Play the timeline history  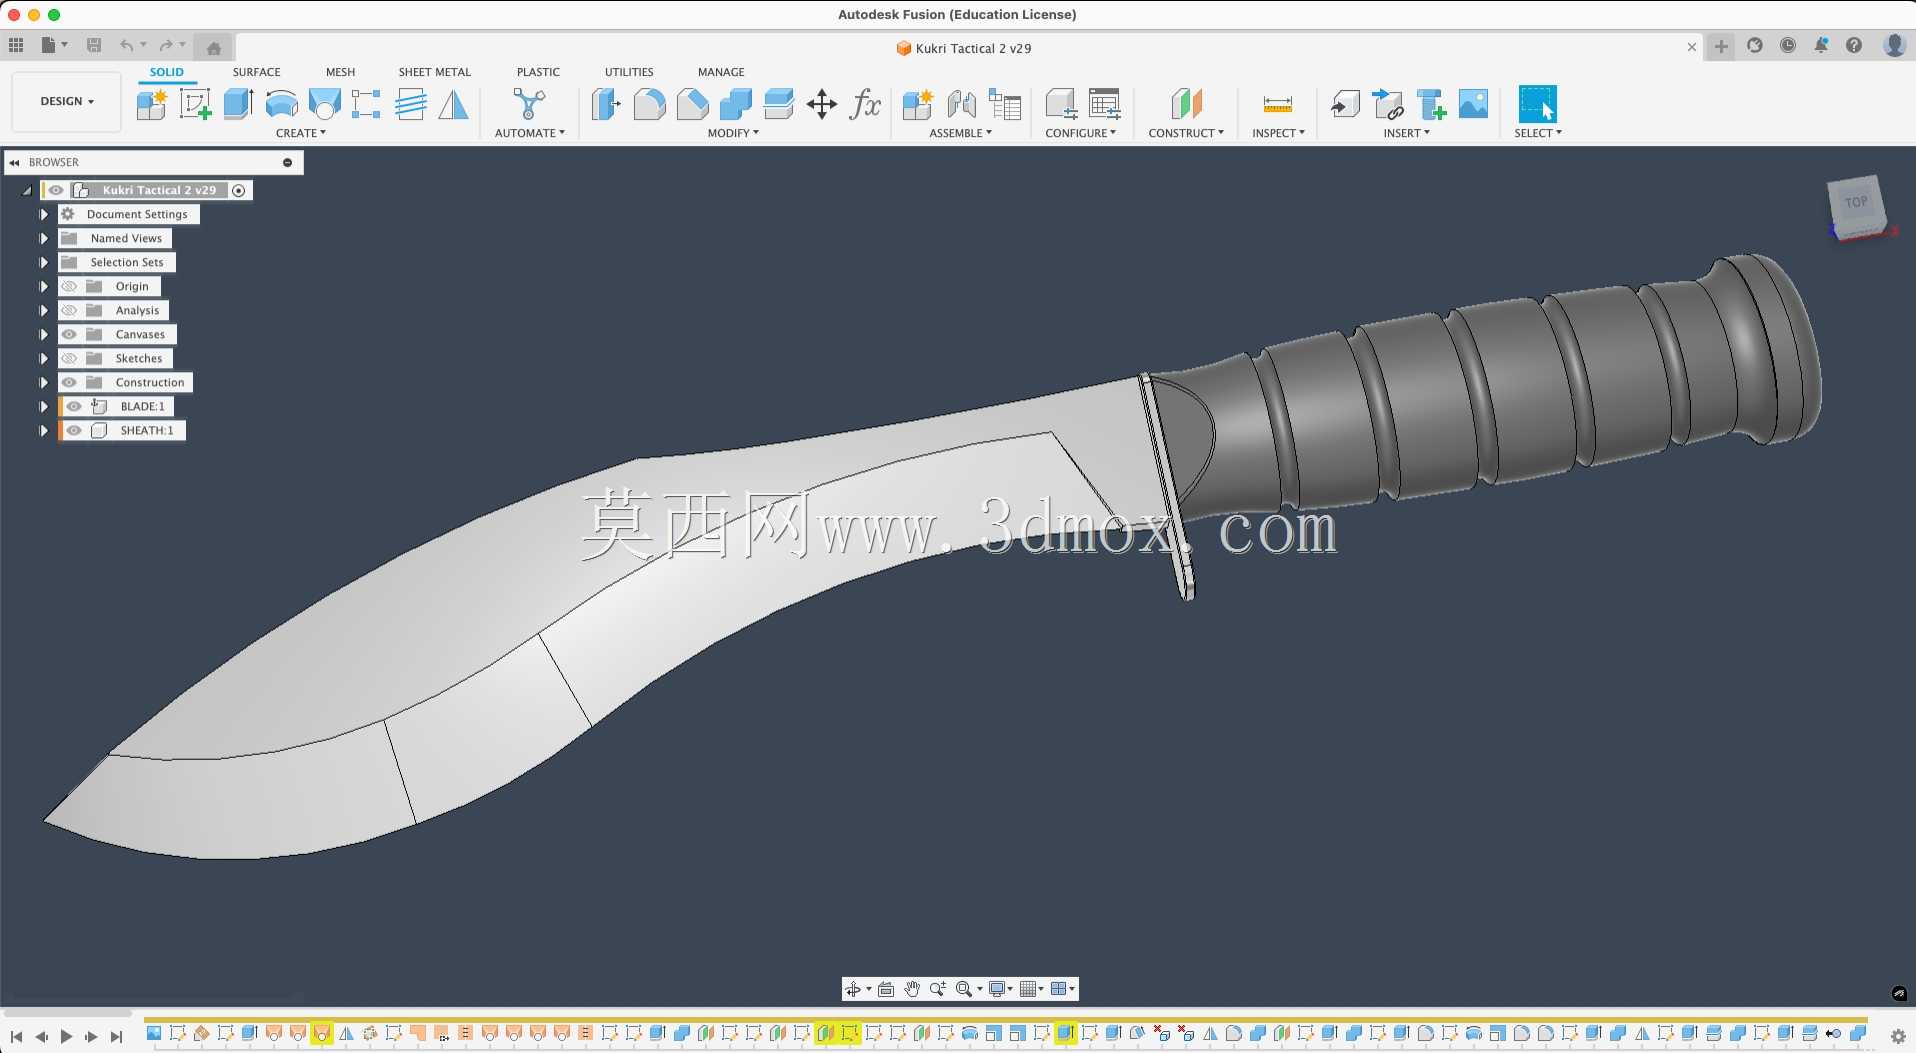coord(66,1037)
